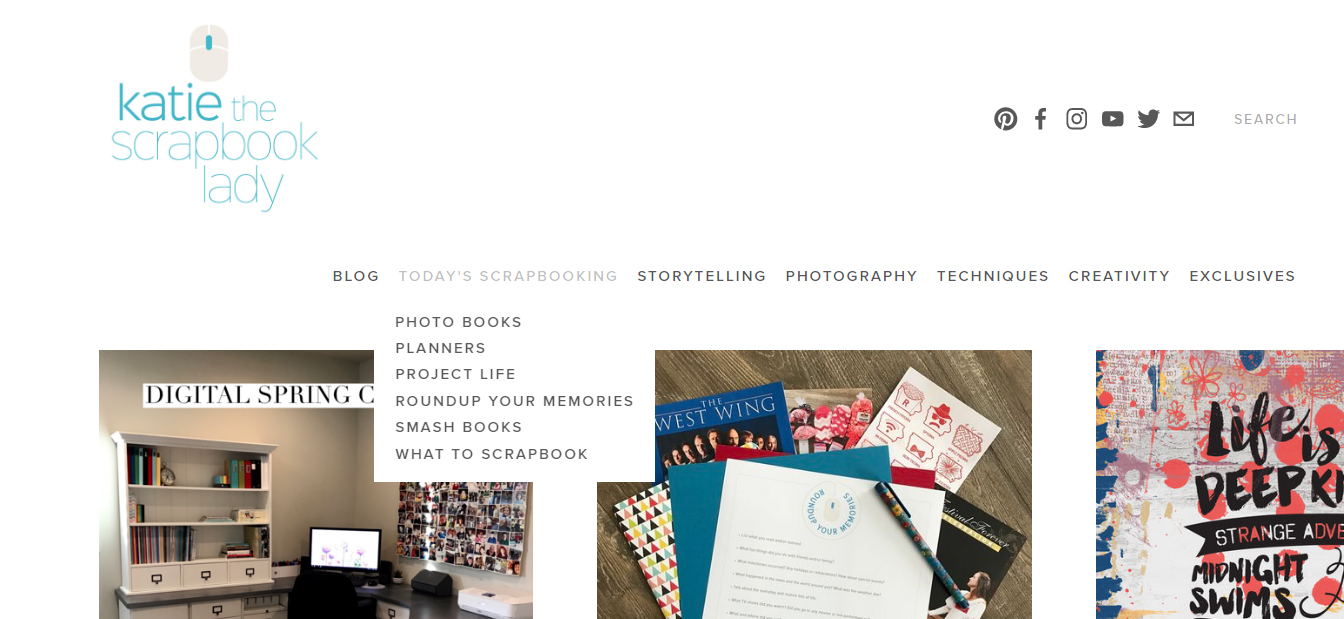
Task: Select Planners in the submenu
Action: [x=441, y=348]
